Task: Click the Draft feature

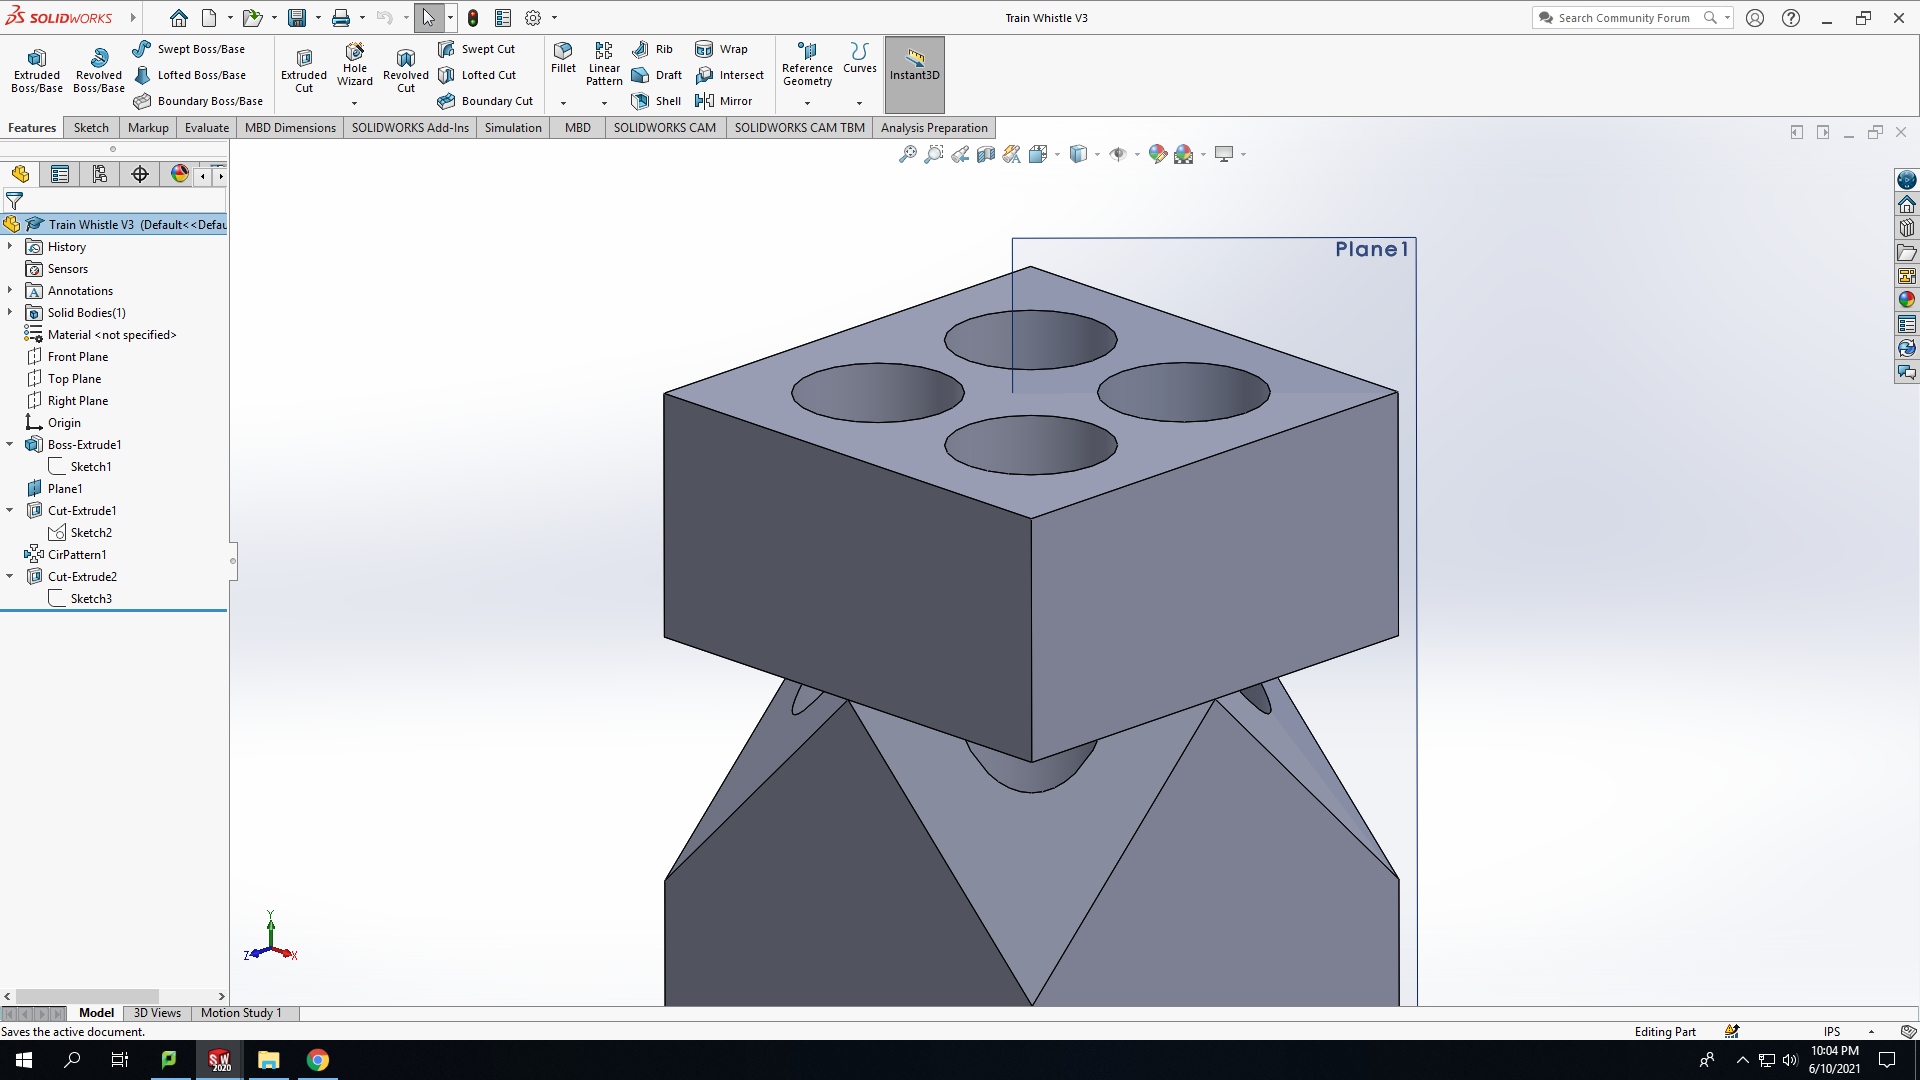Action: (656, 75)
